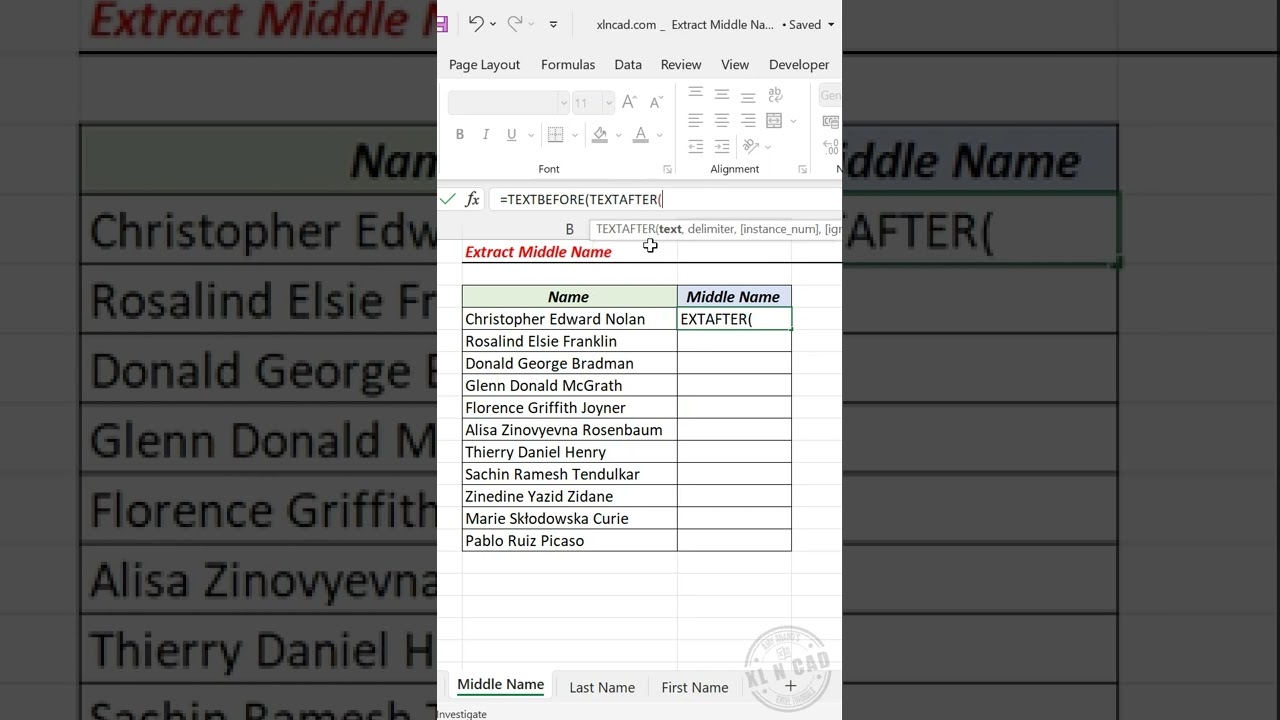Expand the font name dropdown arrow

[564, 102]
